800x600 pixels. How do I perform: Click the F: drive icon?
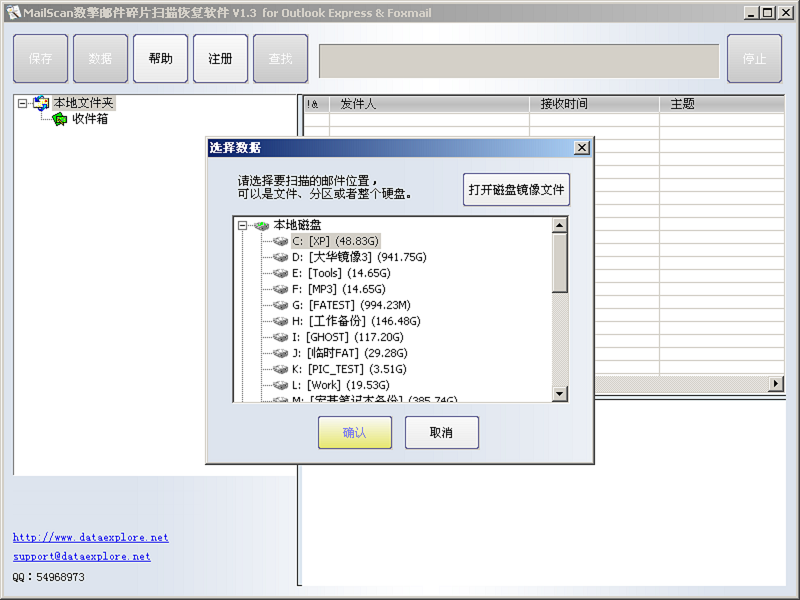[x=281, y=289]
